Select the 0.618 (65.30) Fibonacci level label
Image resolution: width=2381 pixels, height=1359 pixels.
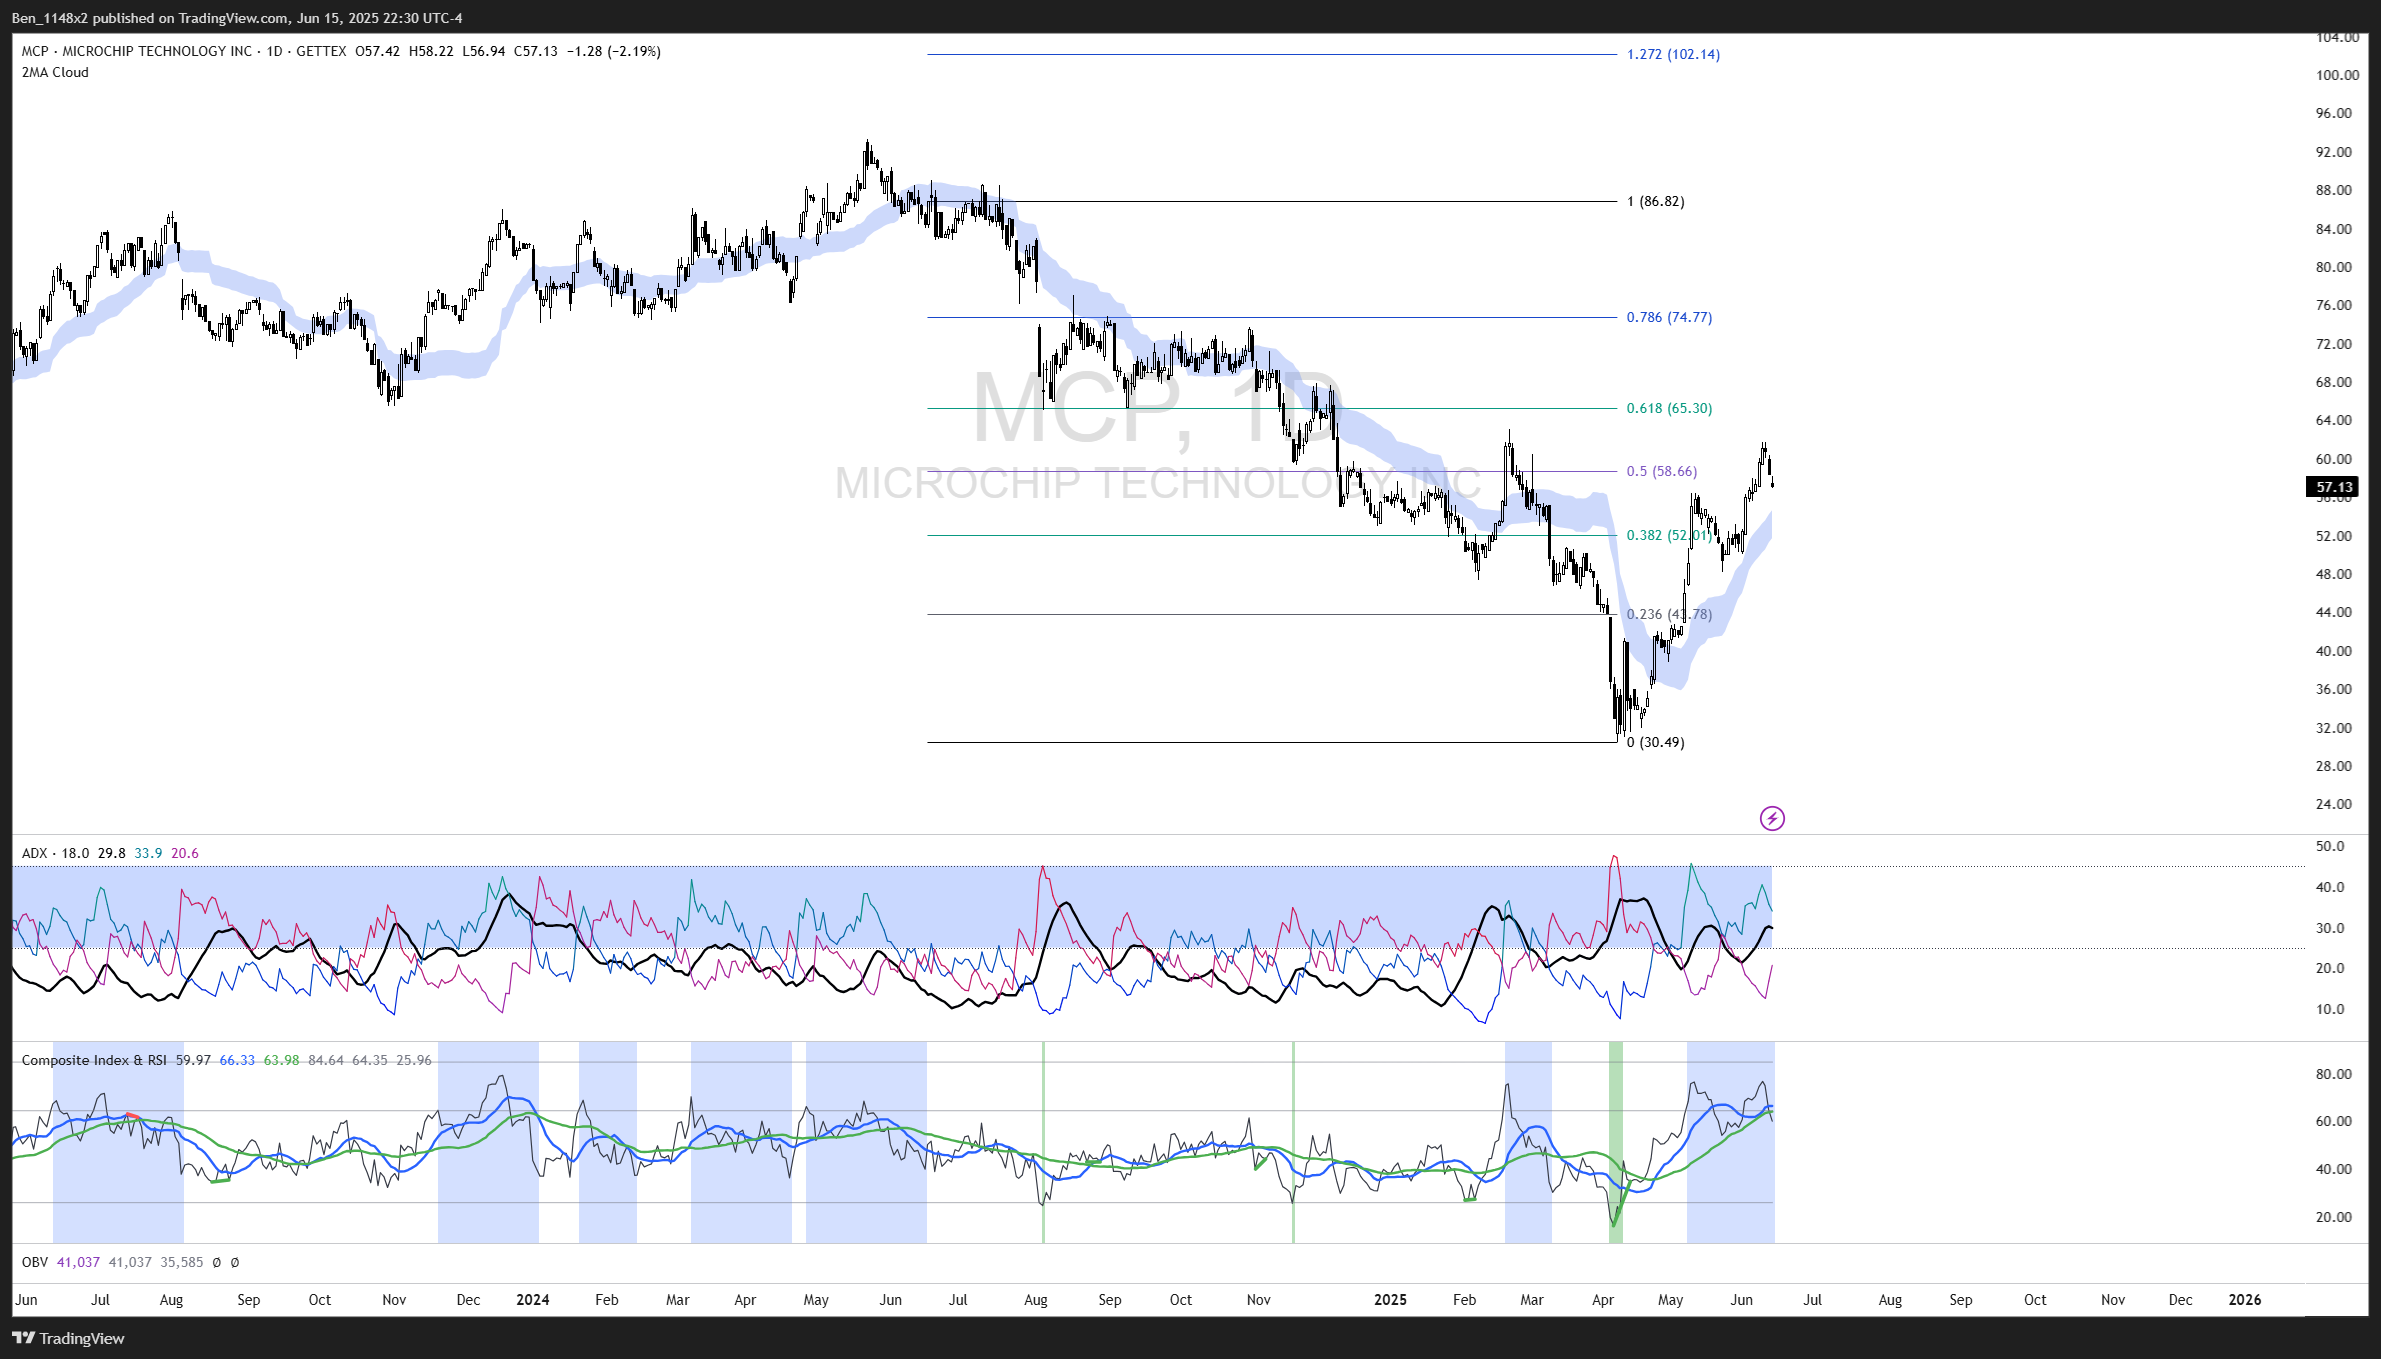pyautogui.click(x=1669, y=408)
